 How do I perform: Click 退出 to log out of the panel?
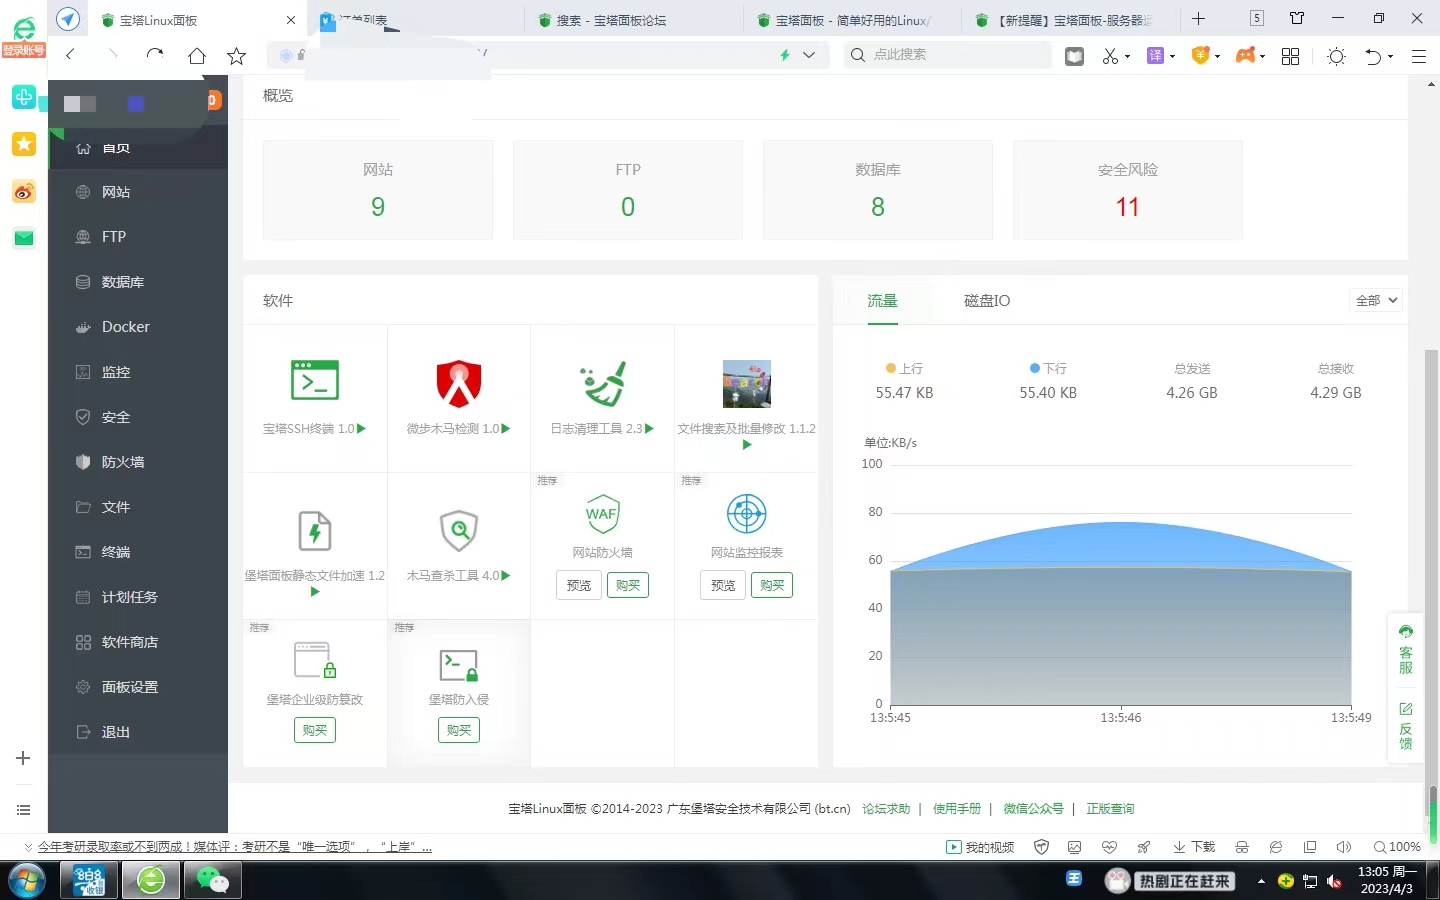138,732
